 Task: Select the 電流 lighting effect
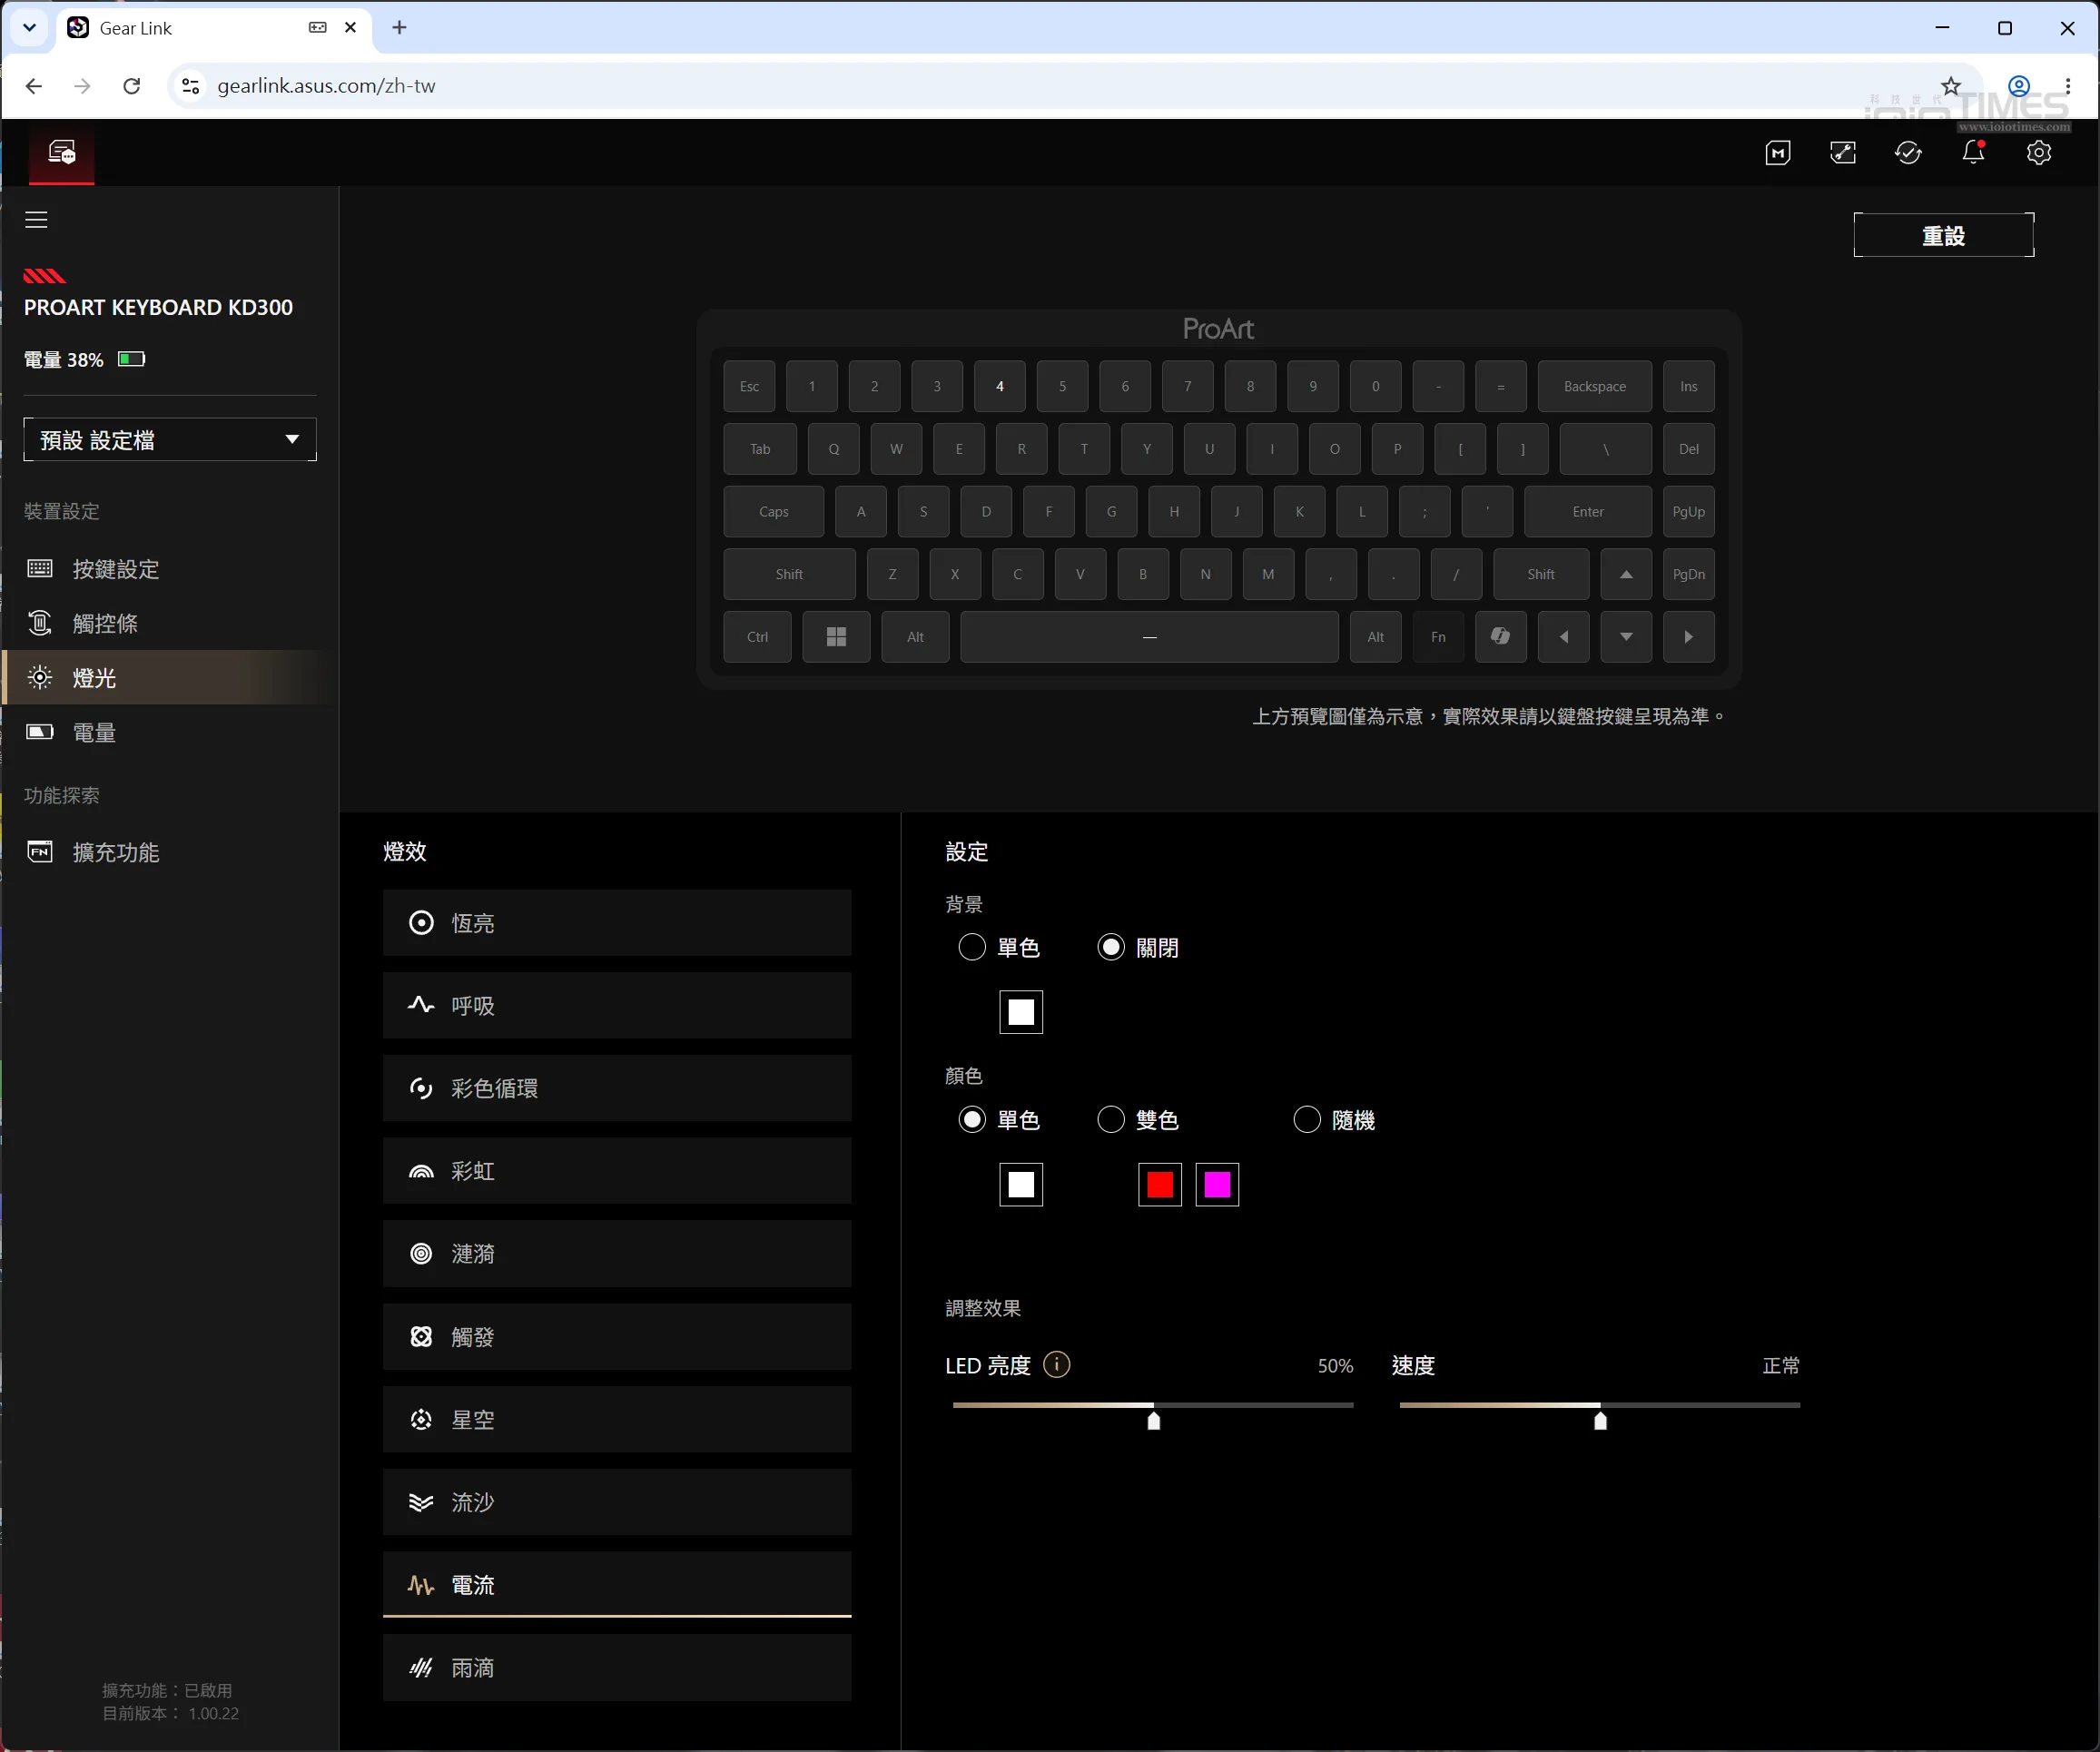(617, 1585)
